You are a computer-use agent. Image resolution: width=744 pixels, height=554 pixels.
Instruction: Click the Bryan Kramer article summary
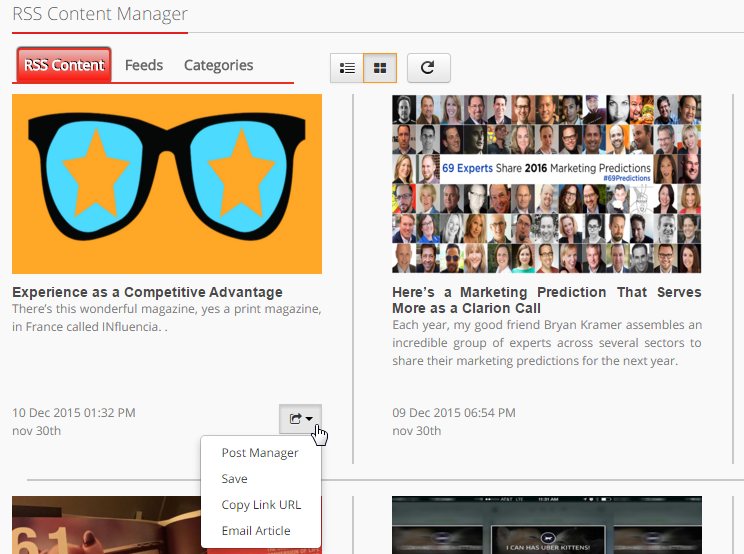coord(546,343)
